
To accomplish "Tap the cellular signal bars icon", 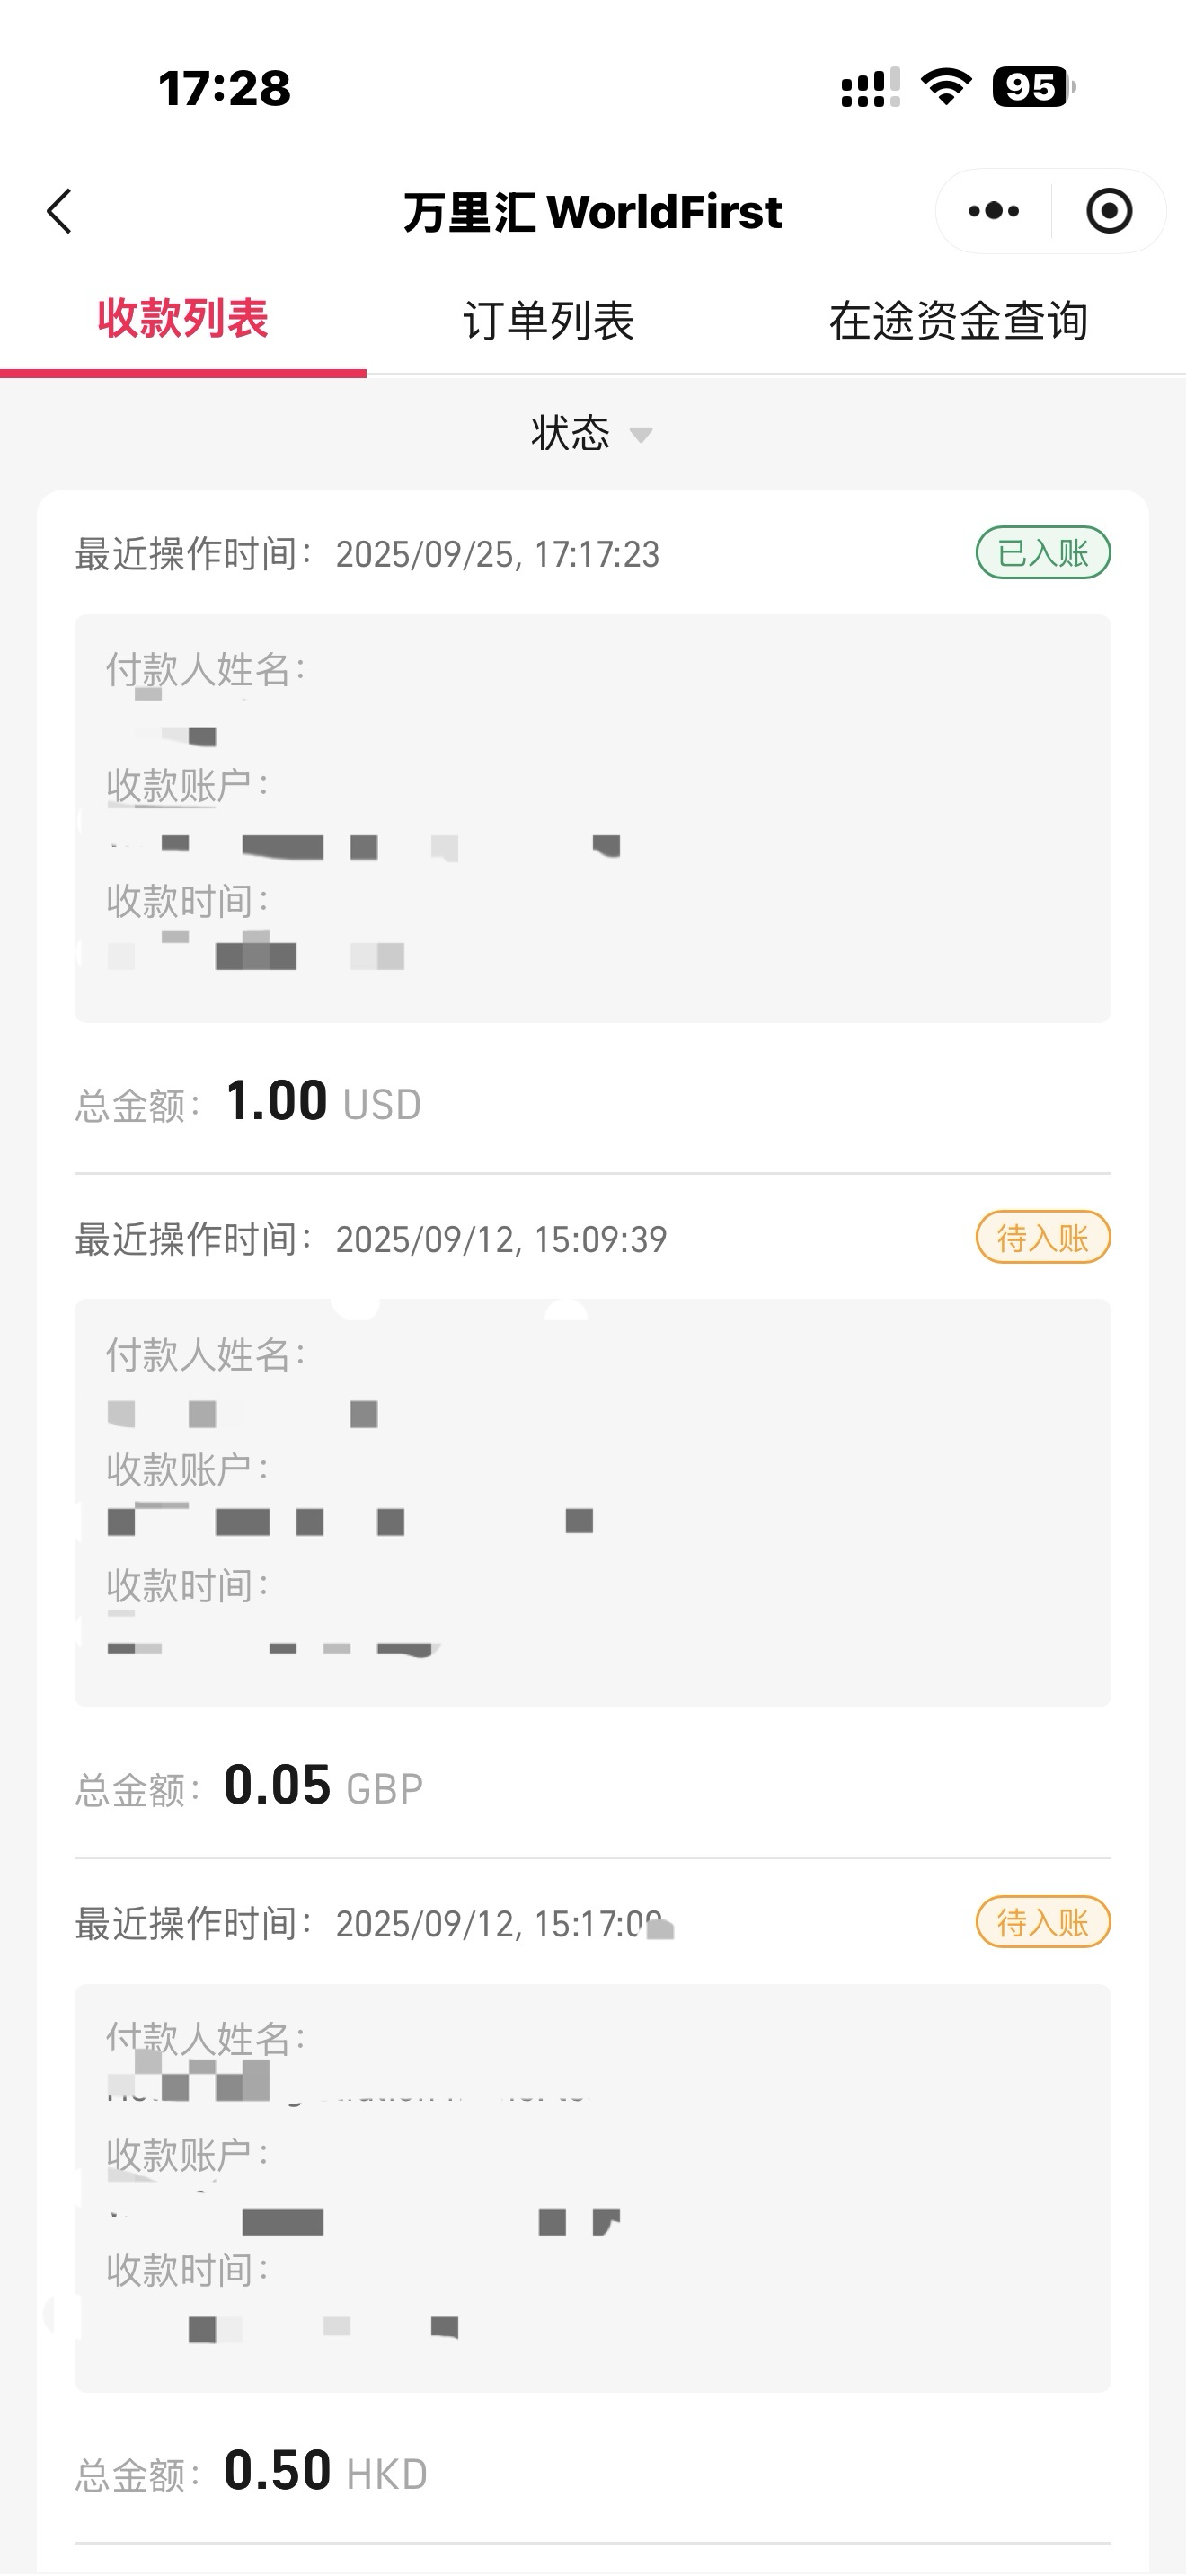I will pyautogui.click(x=870, y=88).
